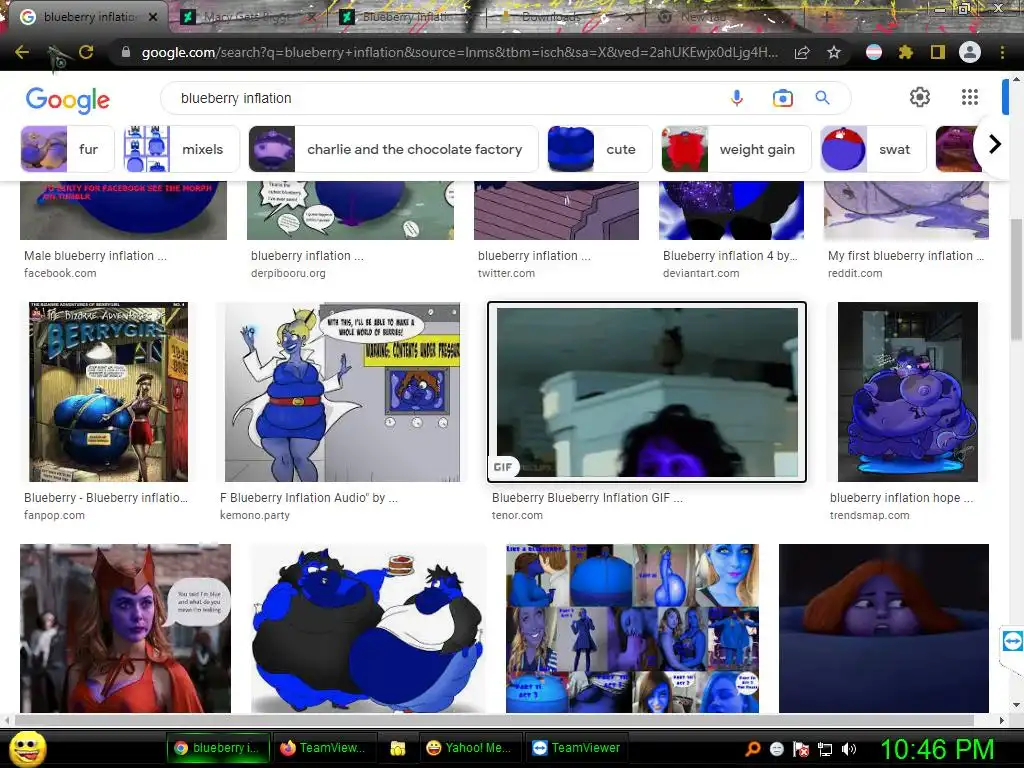Click the Google logo
This screenshot has height=768, width=1024.
click(x=67, y=99)
